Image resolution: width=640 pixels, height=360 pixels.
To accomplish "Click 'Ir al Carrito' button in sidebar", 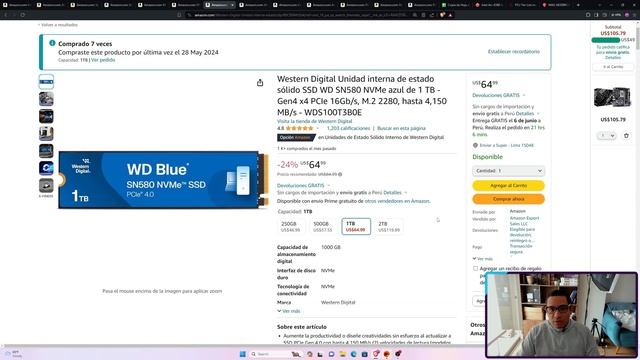I will click(613, 67).
